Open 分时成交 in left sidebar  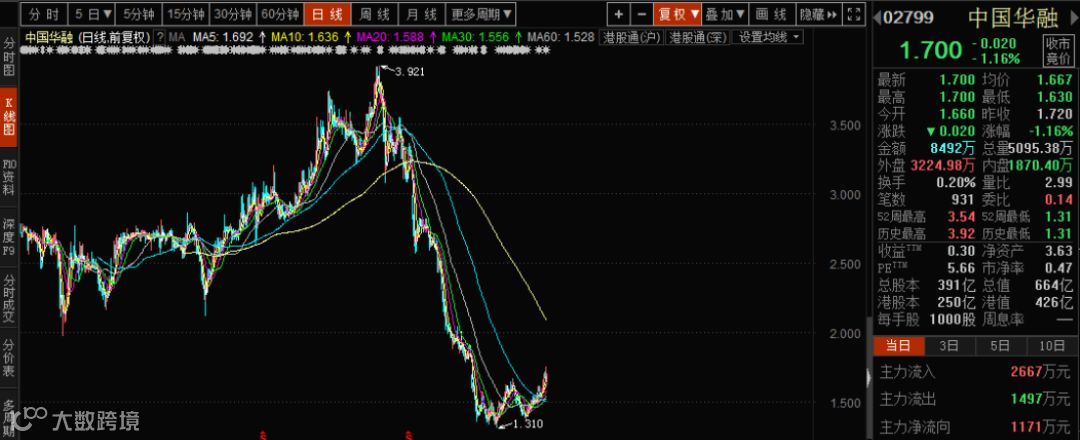tap(9, 299)
